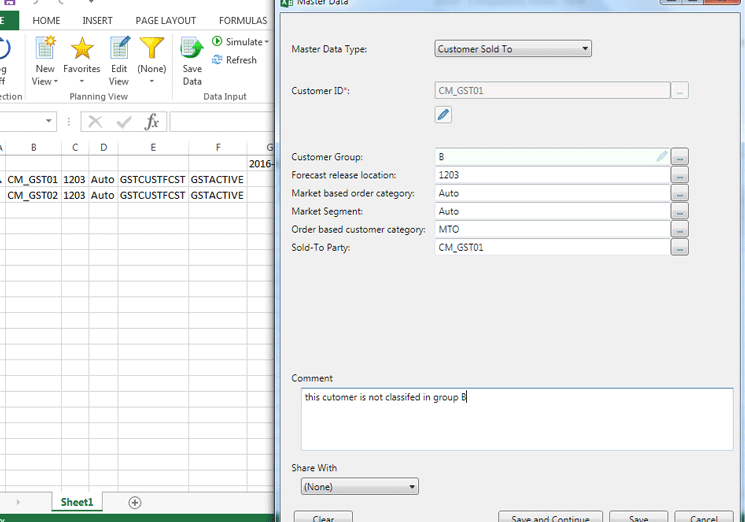Screen dimensions: 745x522
Task: Expand the Name Box dropdown arrow
Action: [x=48, y=121]
